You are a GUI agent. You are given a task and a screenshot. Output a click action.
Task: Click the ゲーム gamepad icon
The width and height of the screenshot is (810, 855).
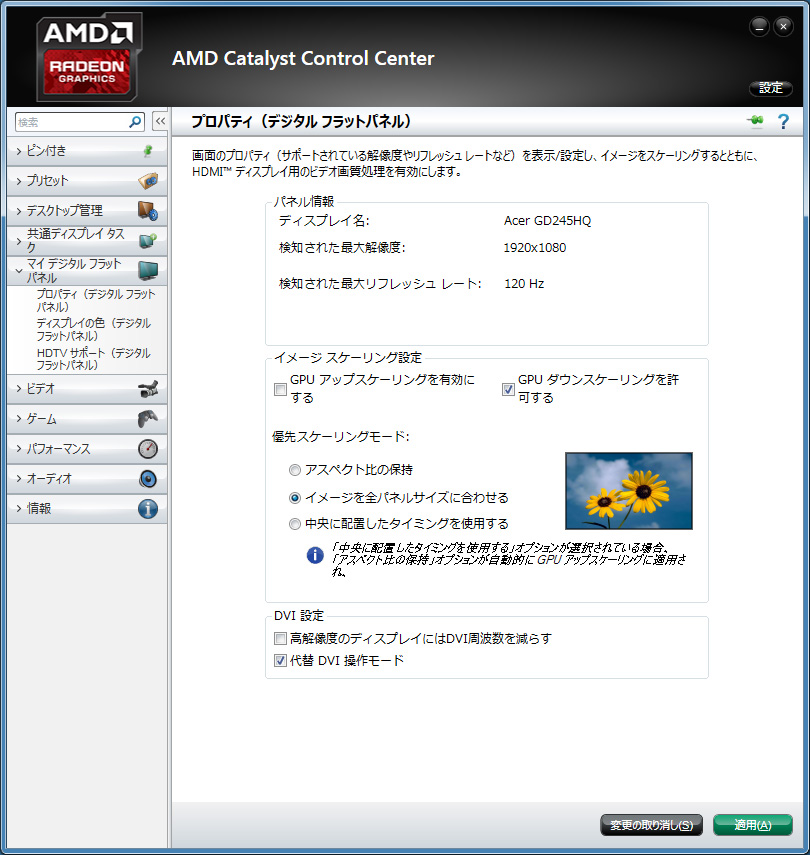tap(148, 419)
